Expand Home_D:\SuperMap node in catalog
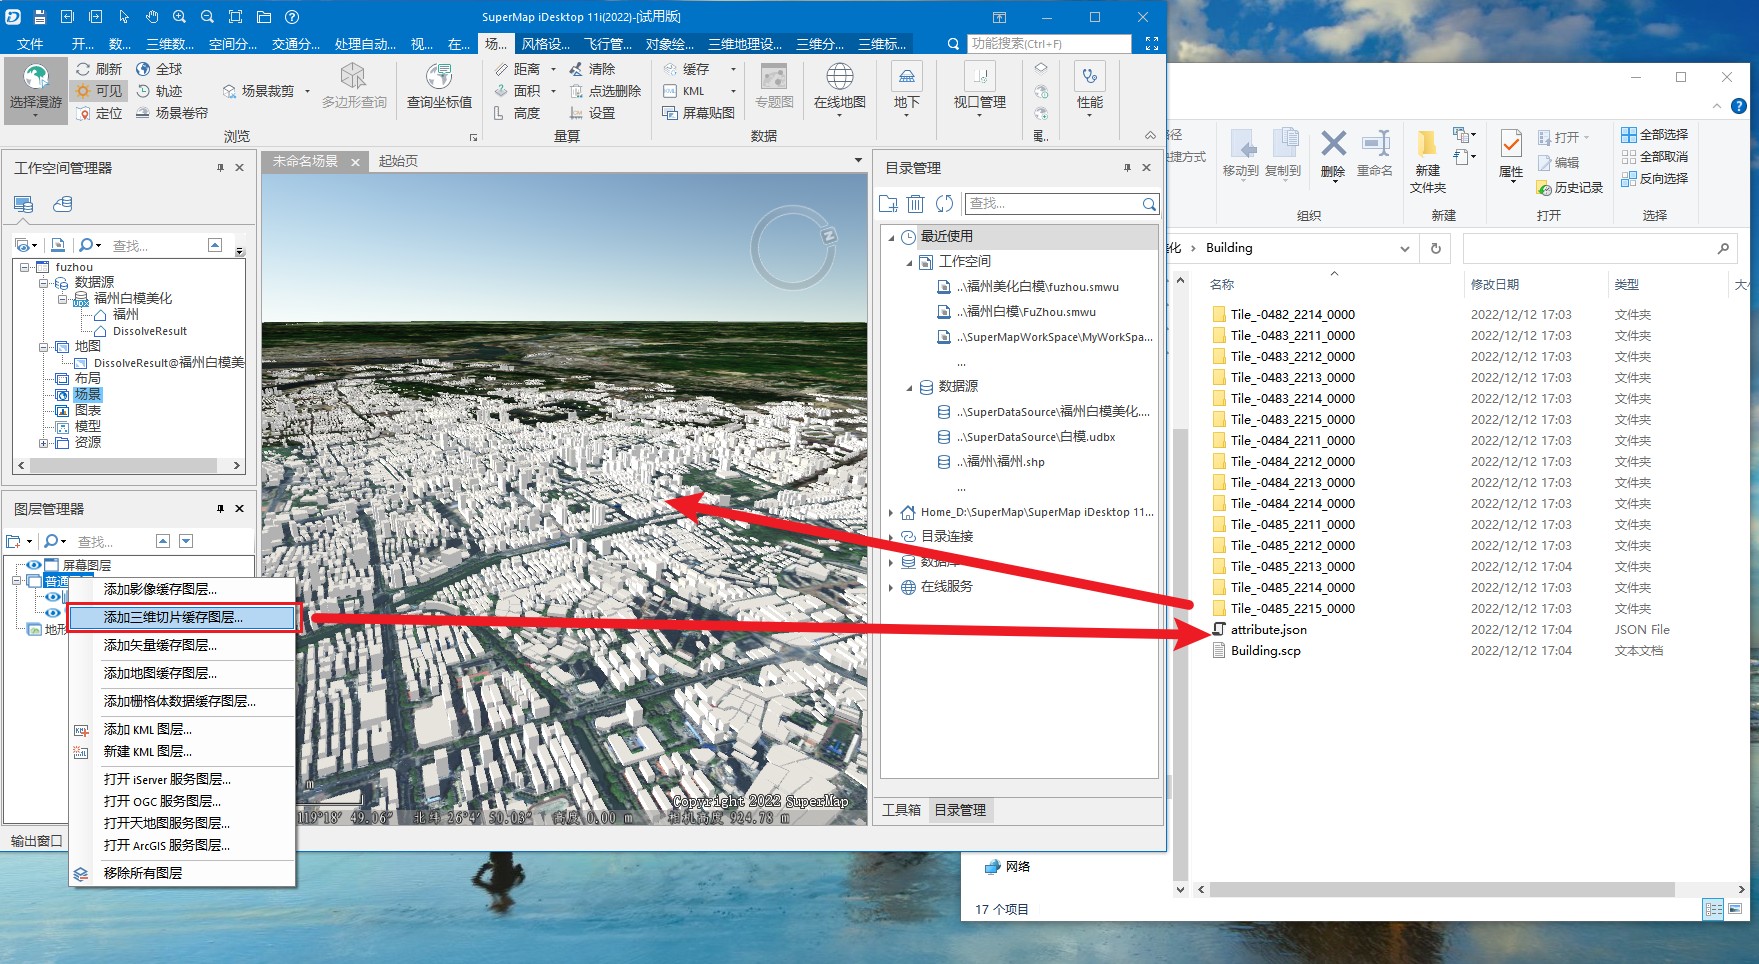Image resolution: width=1759 pixels, height=964 pixels. click(x=891, y=512)
